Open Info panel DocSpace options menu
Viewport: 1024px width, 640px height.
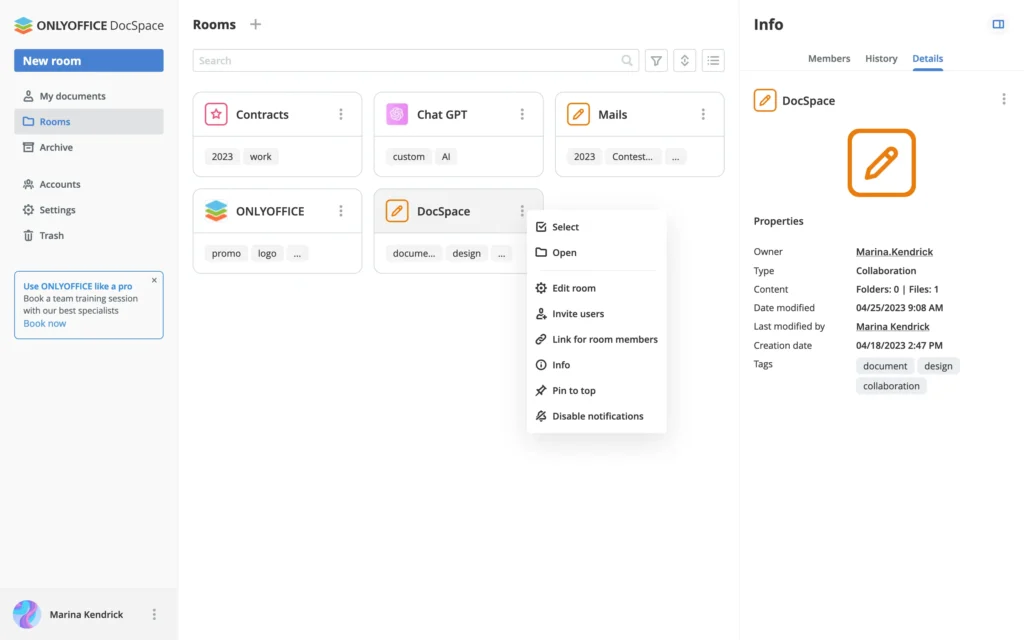[1004, 99]
